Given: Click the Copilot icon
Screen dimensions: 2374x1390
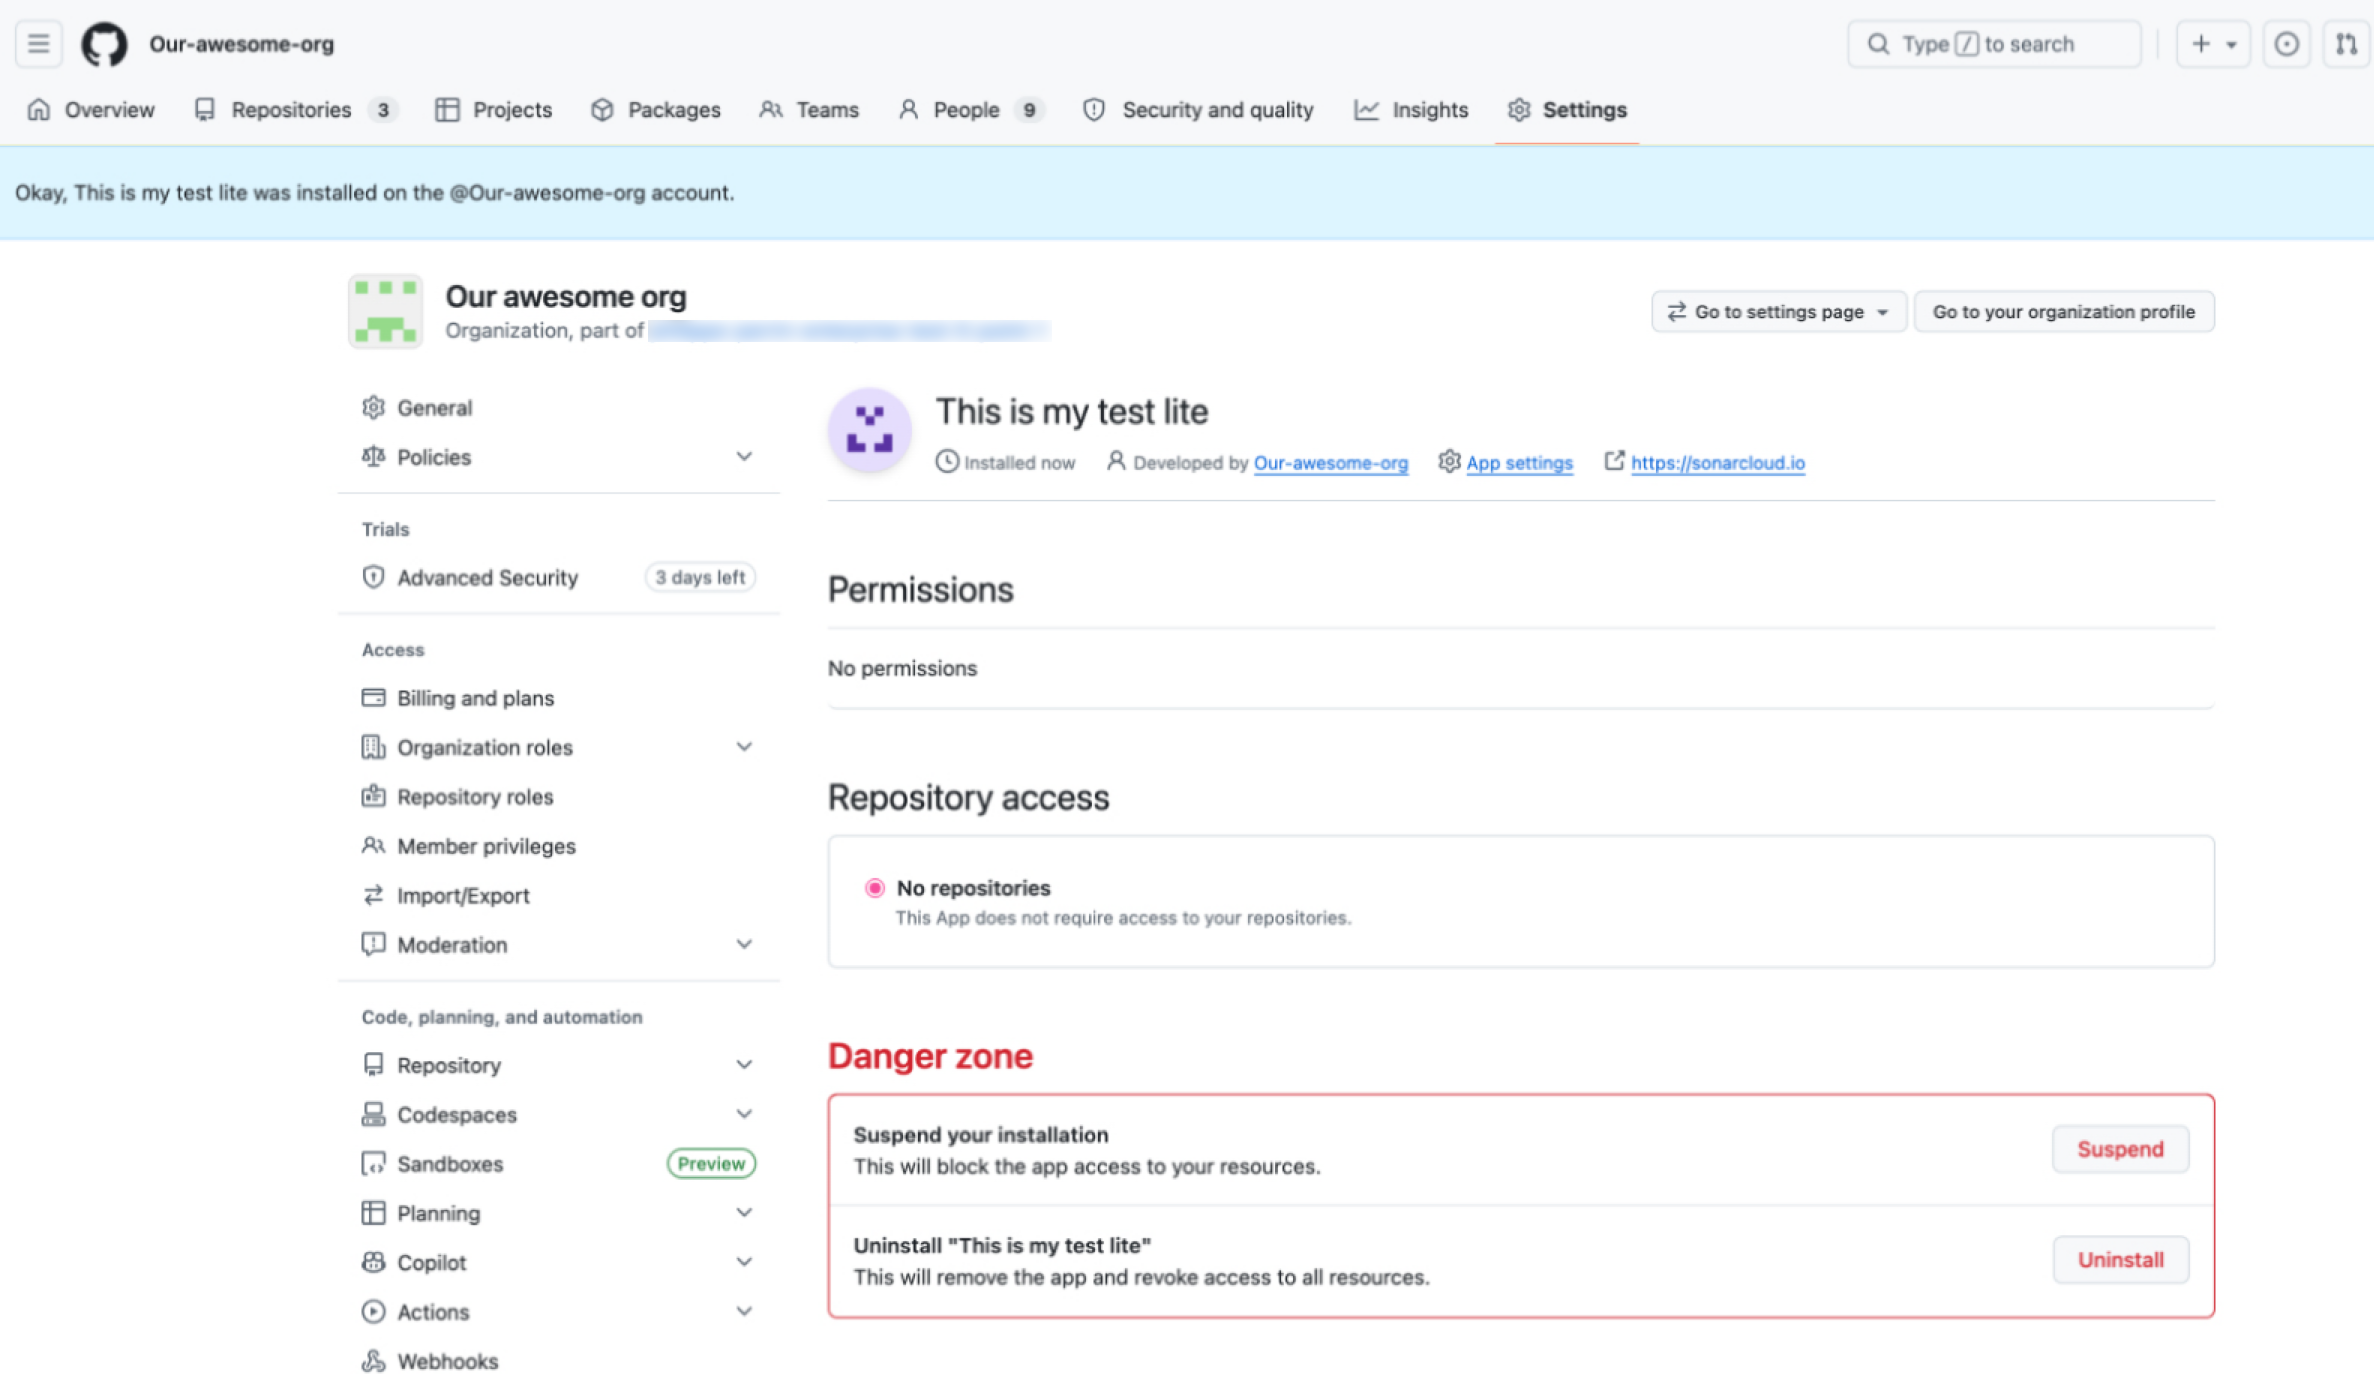Looking at the screenshot, I should (373, 1262).
